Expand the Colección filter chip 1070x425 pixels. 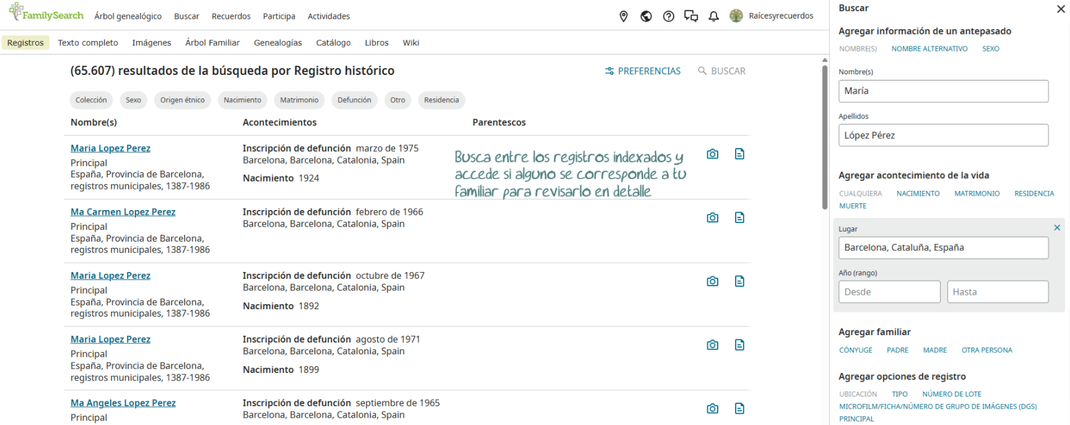coord(91,100)
